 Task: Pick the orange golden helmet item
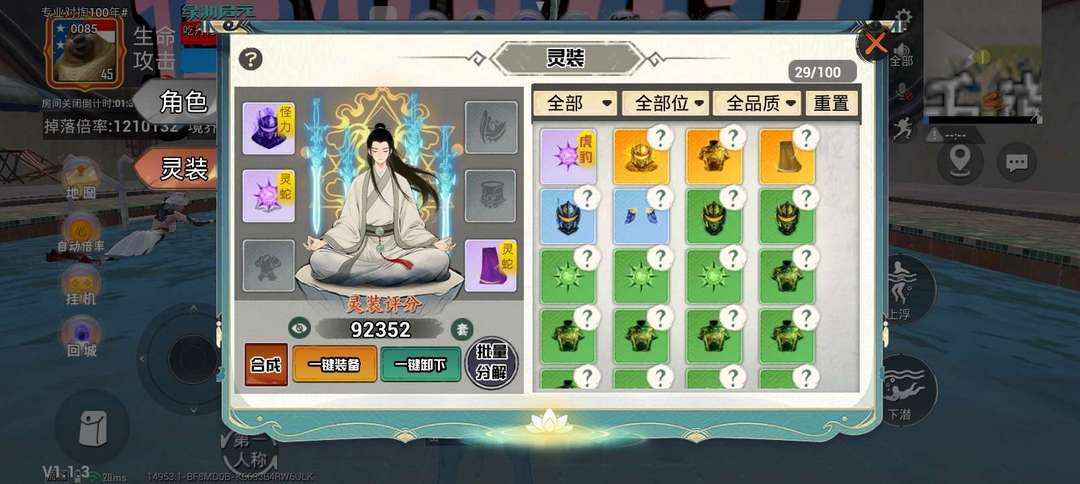pos(641,156)
